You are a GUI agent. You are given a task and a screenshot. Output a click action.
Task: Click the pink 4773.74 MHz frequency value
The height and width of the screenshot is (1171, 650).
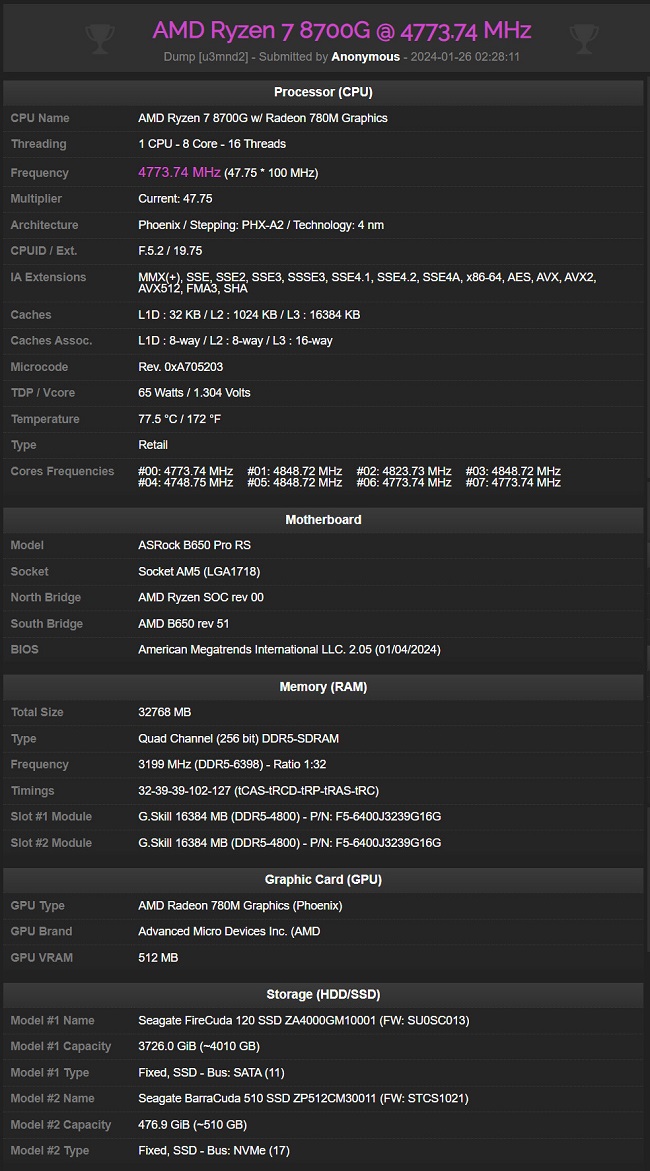179,172
